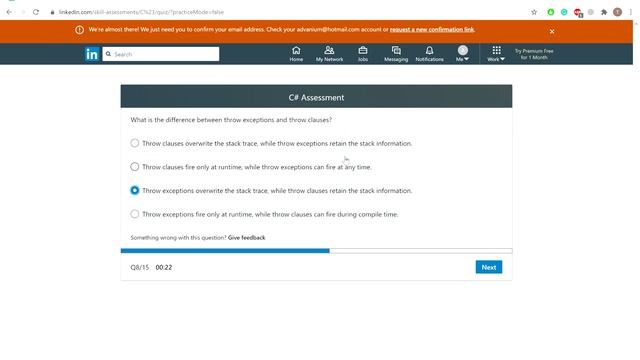
Task: Open the teal Grammarly-style extension icon
Action: click(x=564, y=12)
